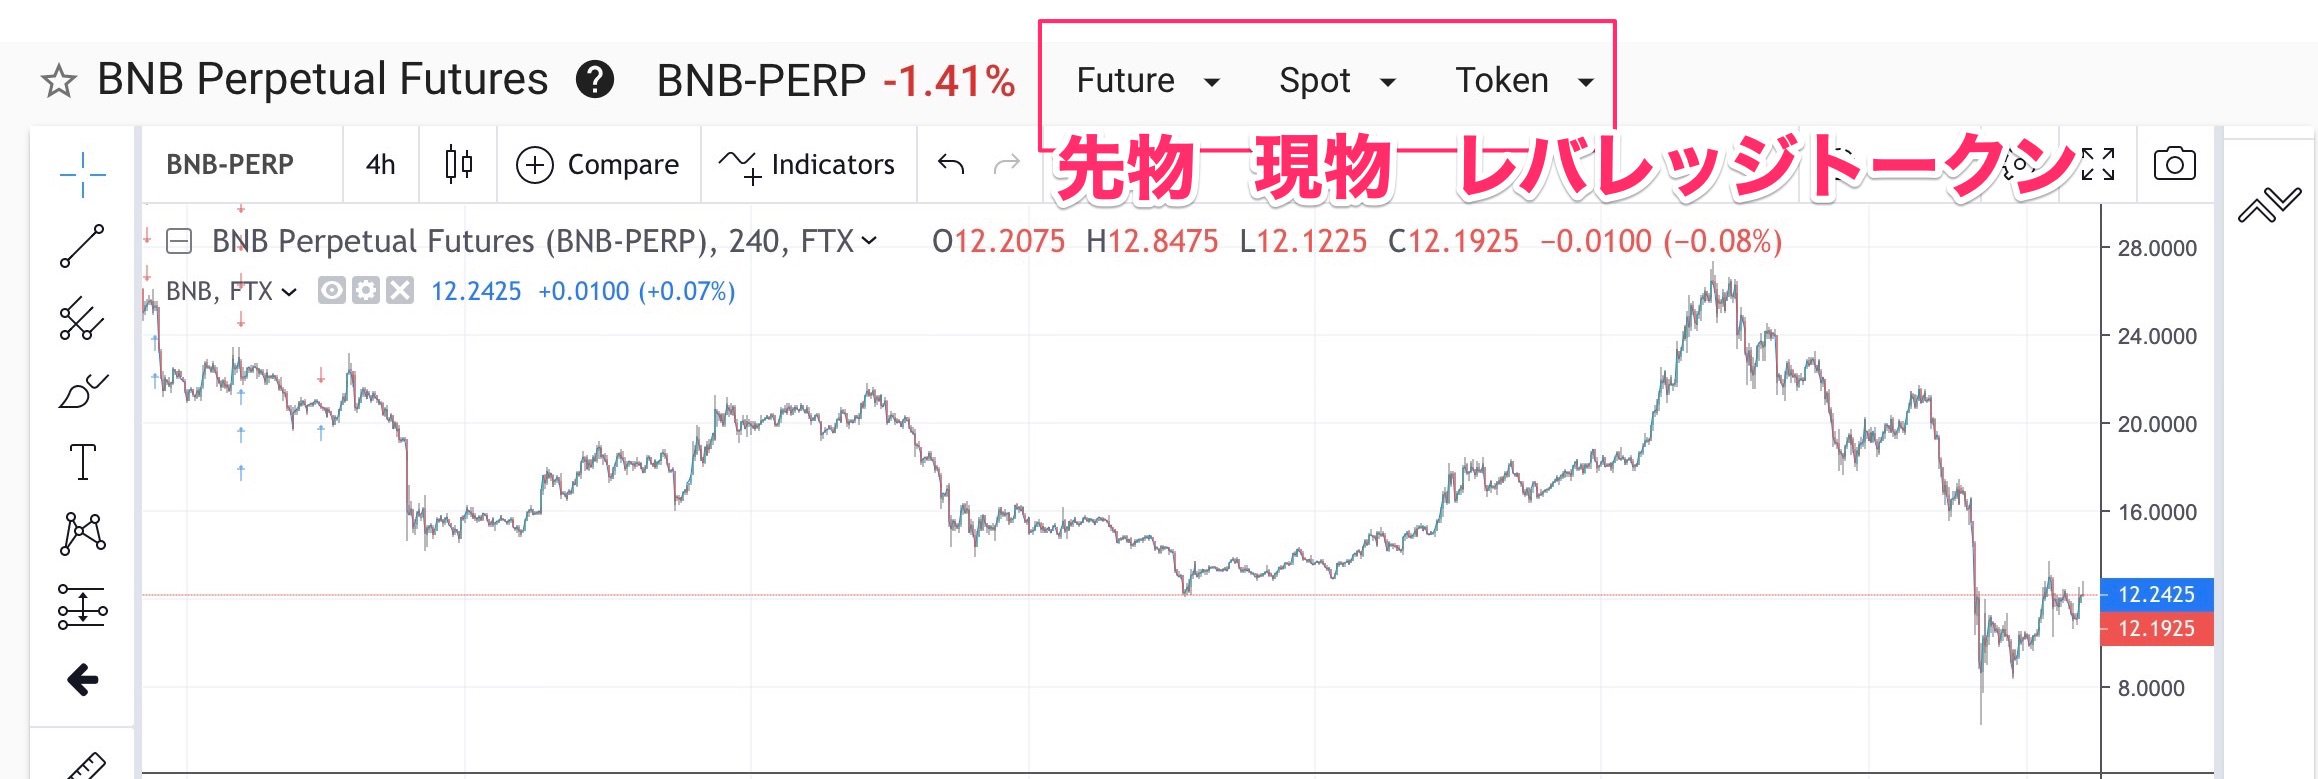This screenshot has height=779, width=2318.
Task: Remove the BNB, FTX comparison series
Action: pos(400,291)
